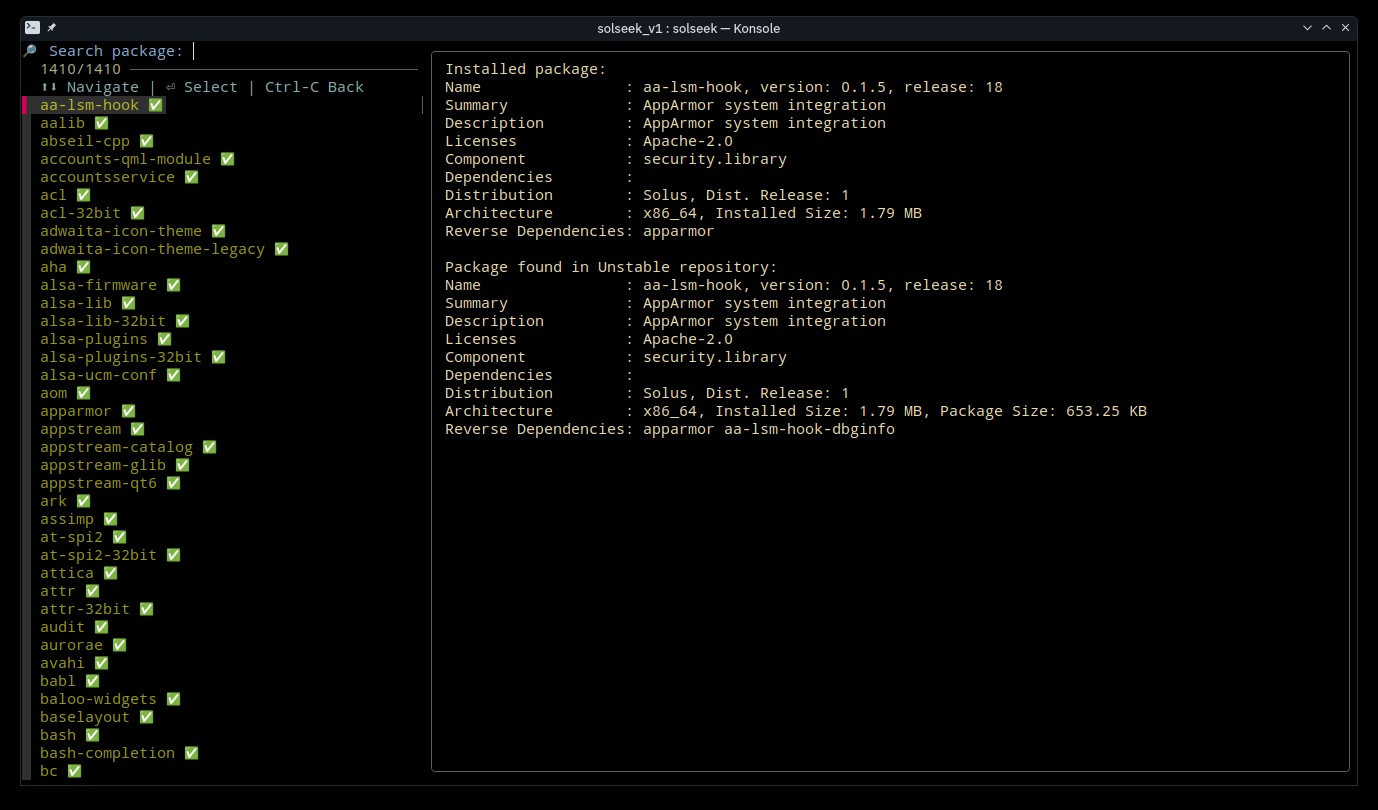Click the magnifier icon beside Search package
The height and width of the screenshot is (810, 1378).
[x=30, y=51]
